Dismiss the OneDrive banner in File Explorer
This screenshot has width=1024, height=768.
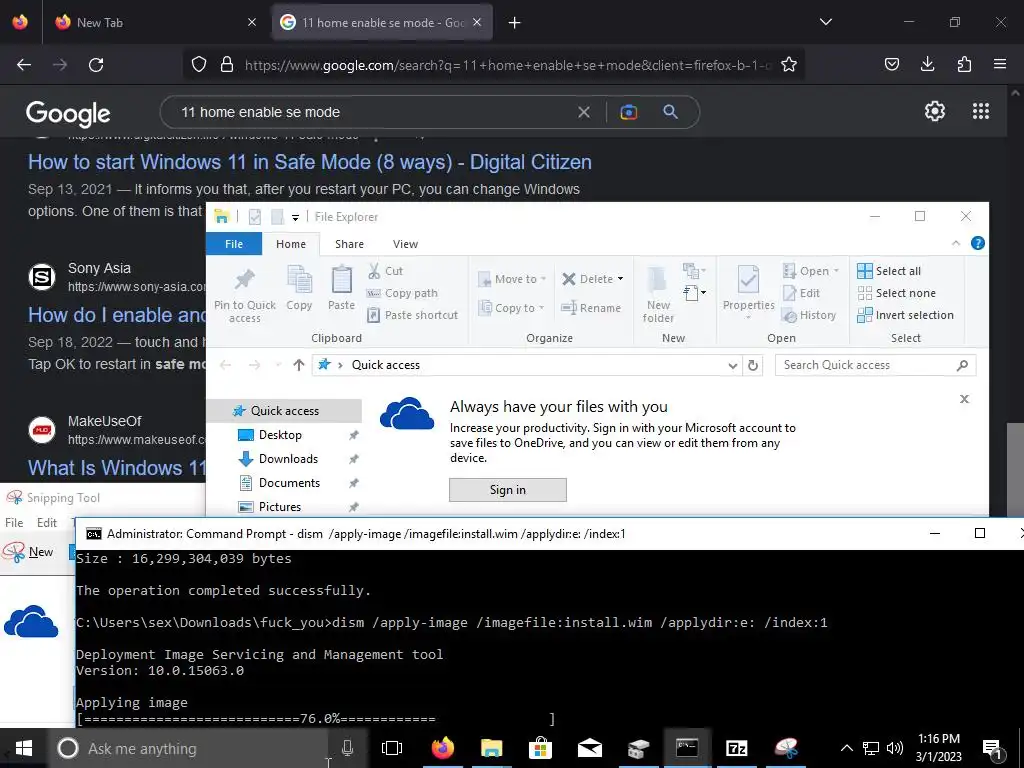tap(964, 398)
